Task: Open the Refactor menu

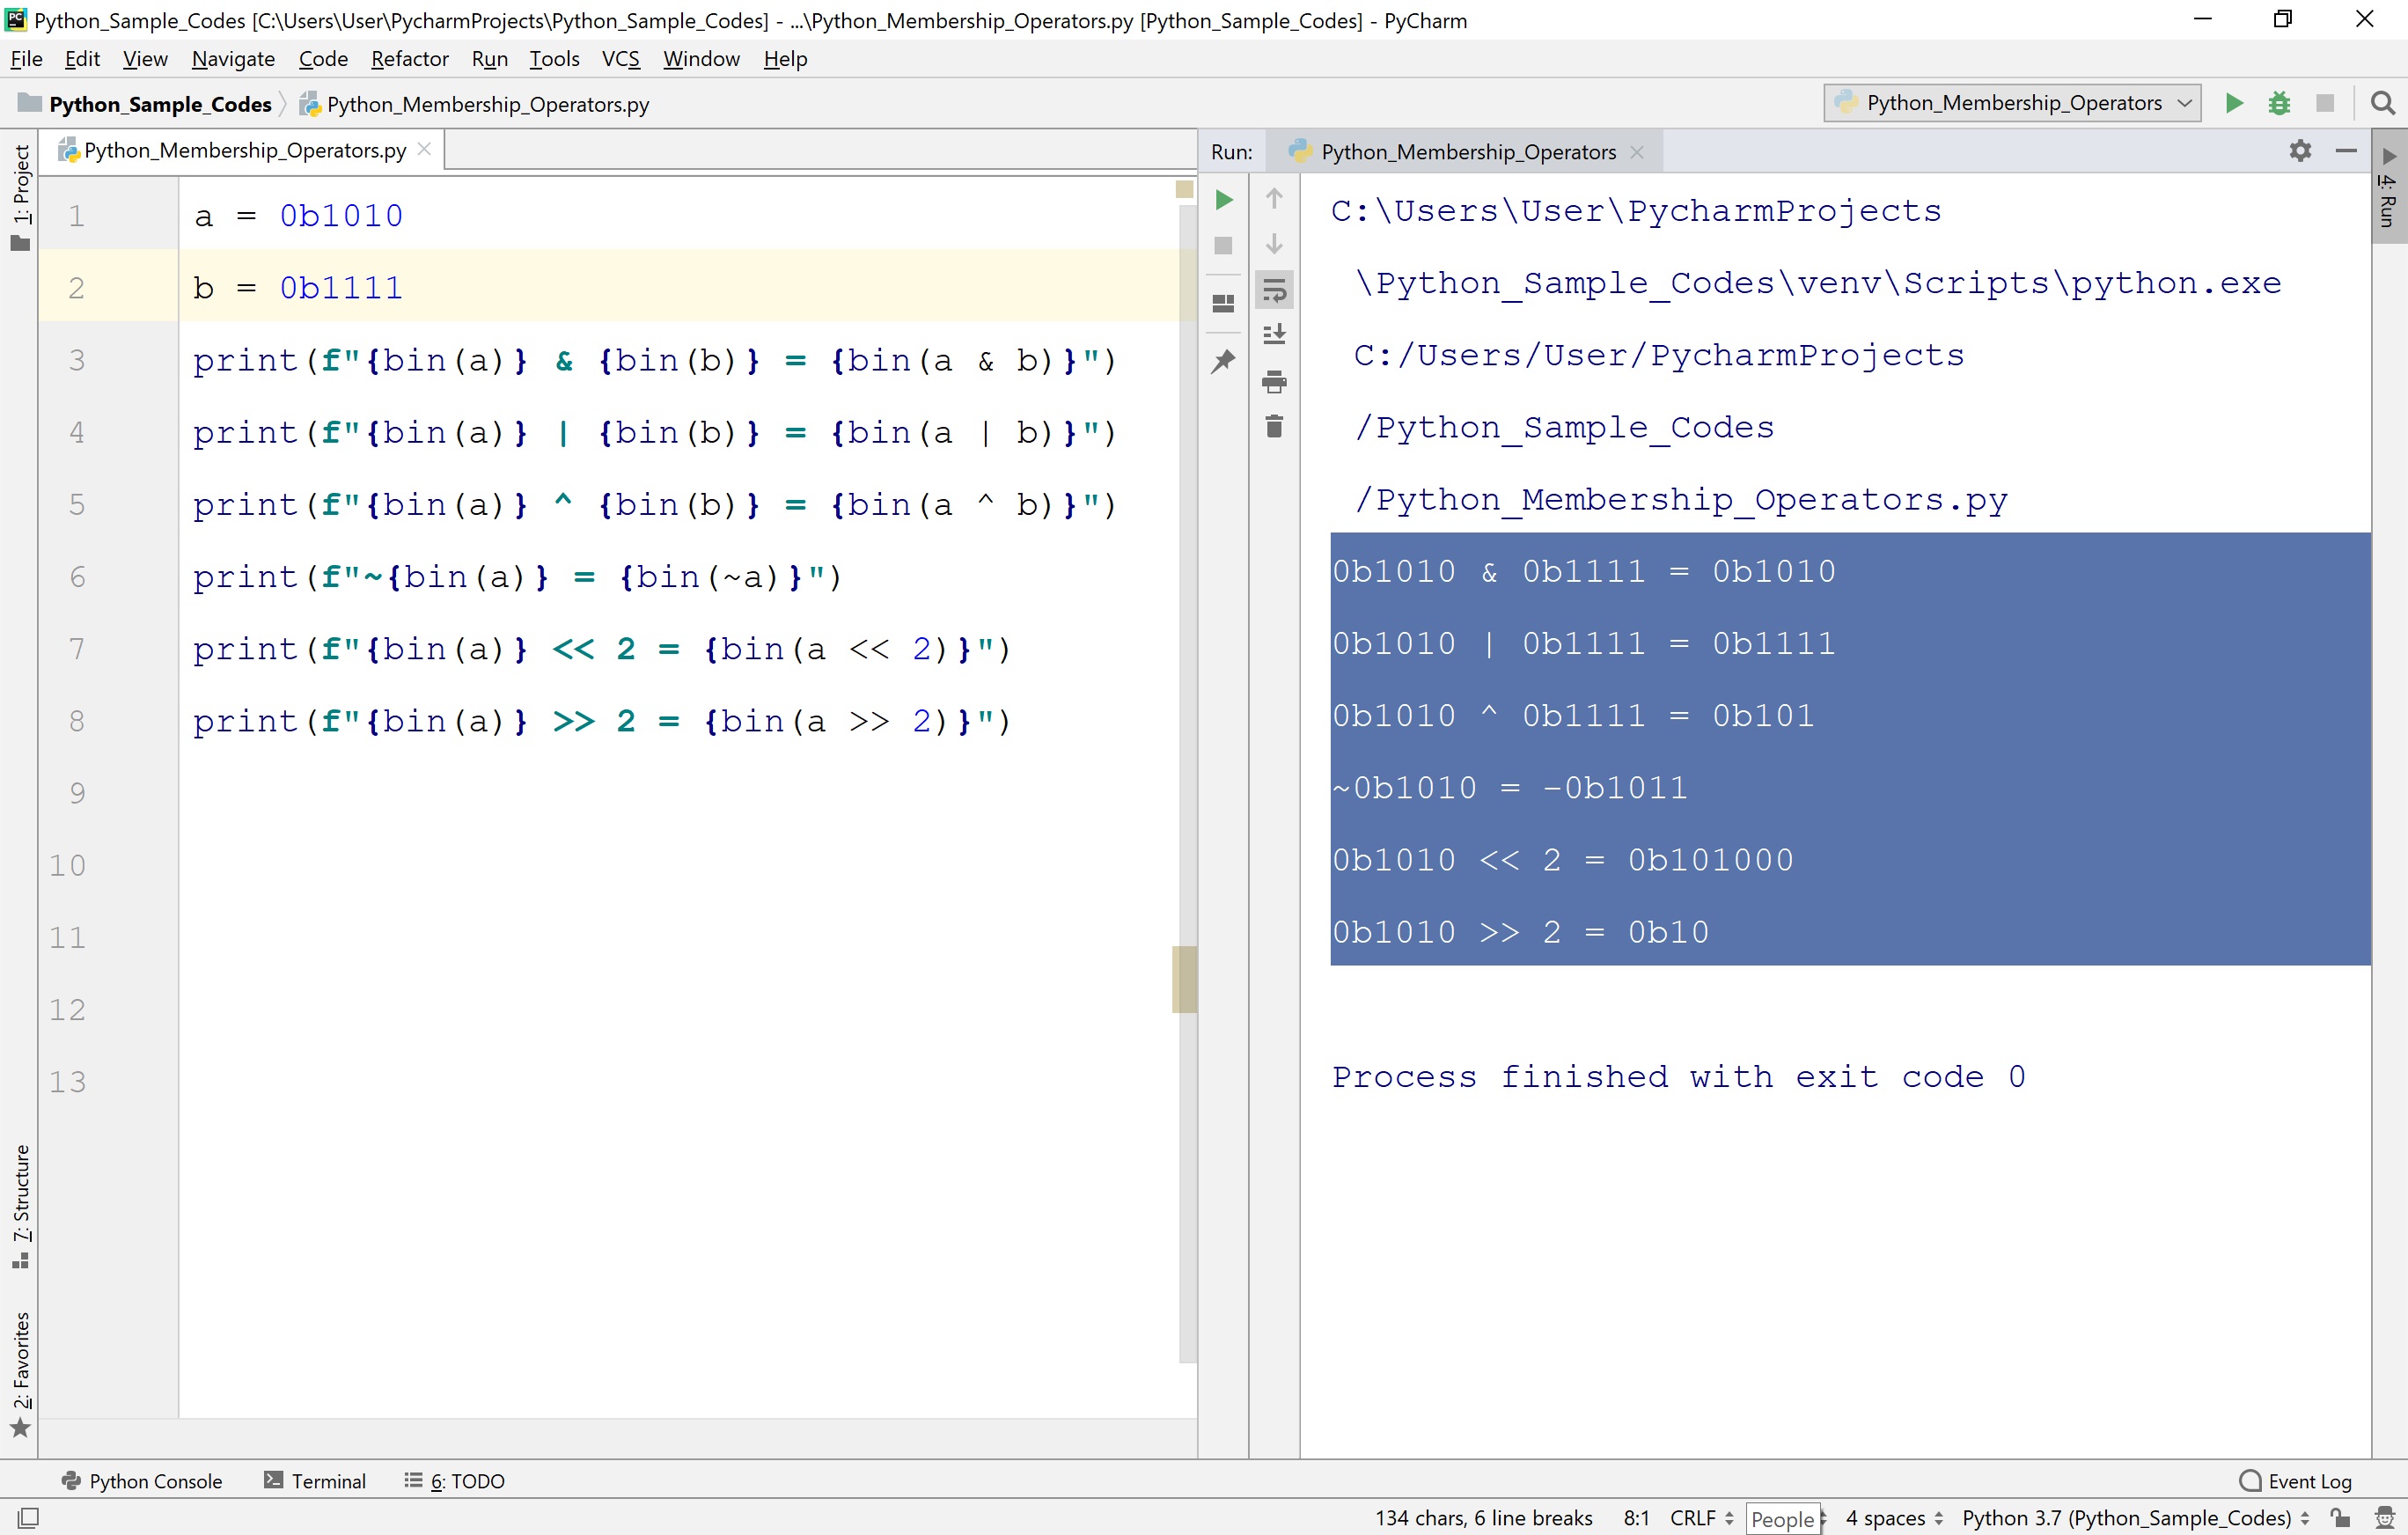Action: tap(409, 59)
